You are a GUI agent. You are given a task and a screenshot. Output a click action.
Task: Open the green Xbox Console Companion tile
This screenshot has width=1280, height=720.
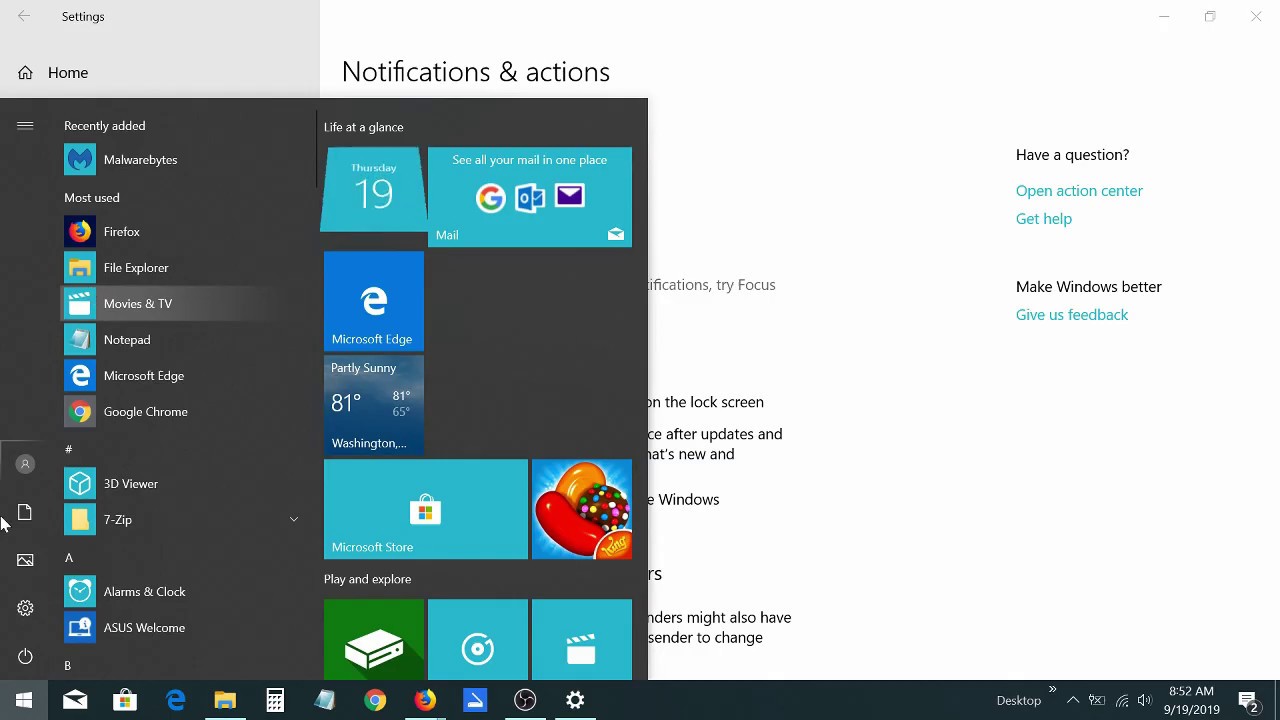tap(374, 640)
